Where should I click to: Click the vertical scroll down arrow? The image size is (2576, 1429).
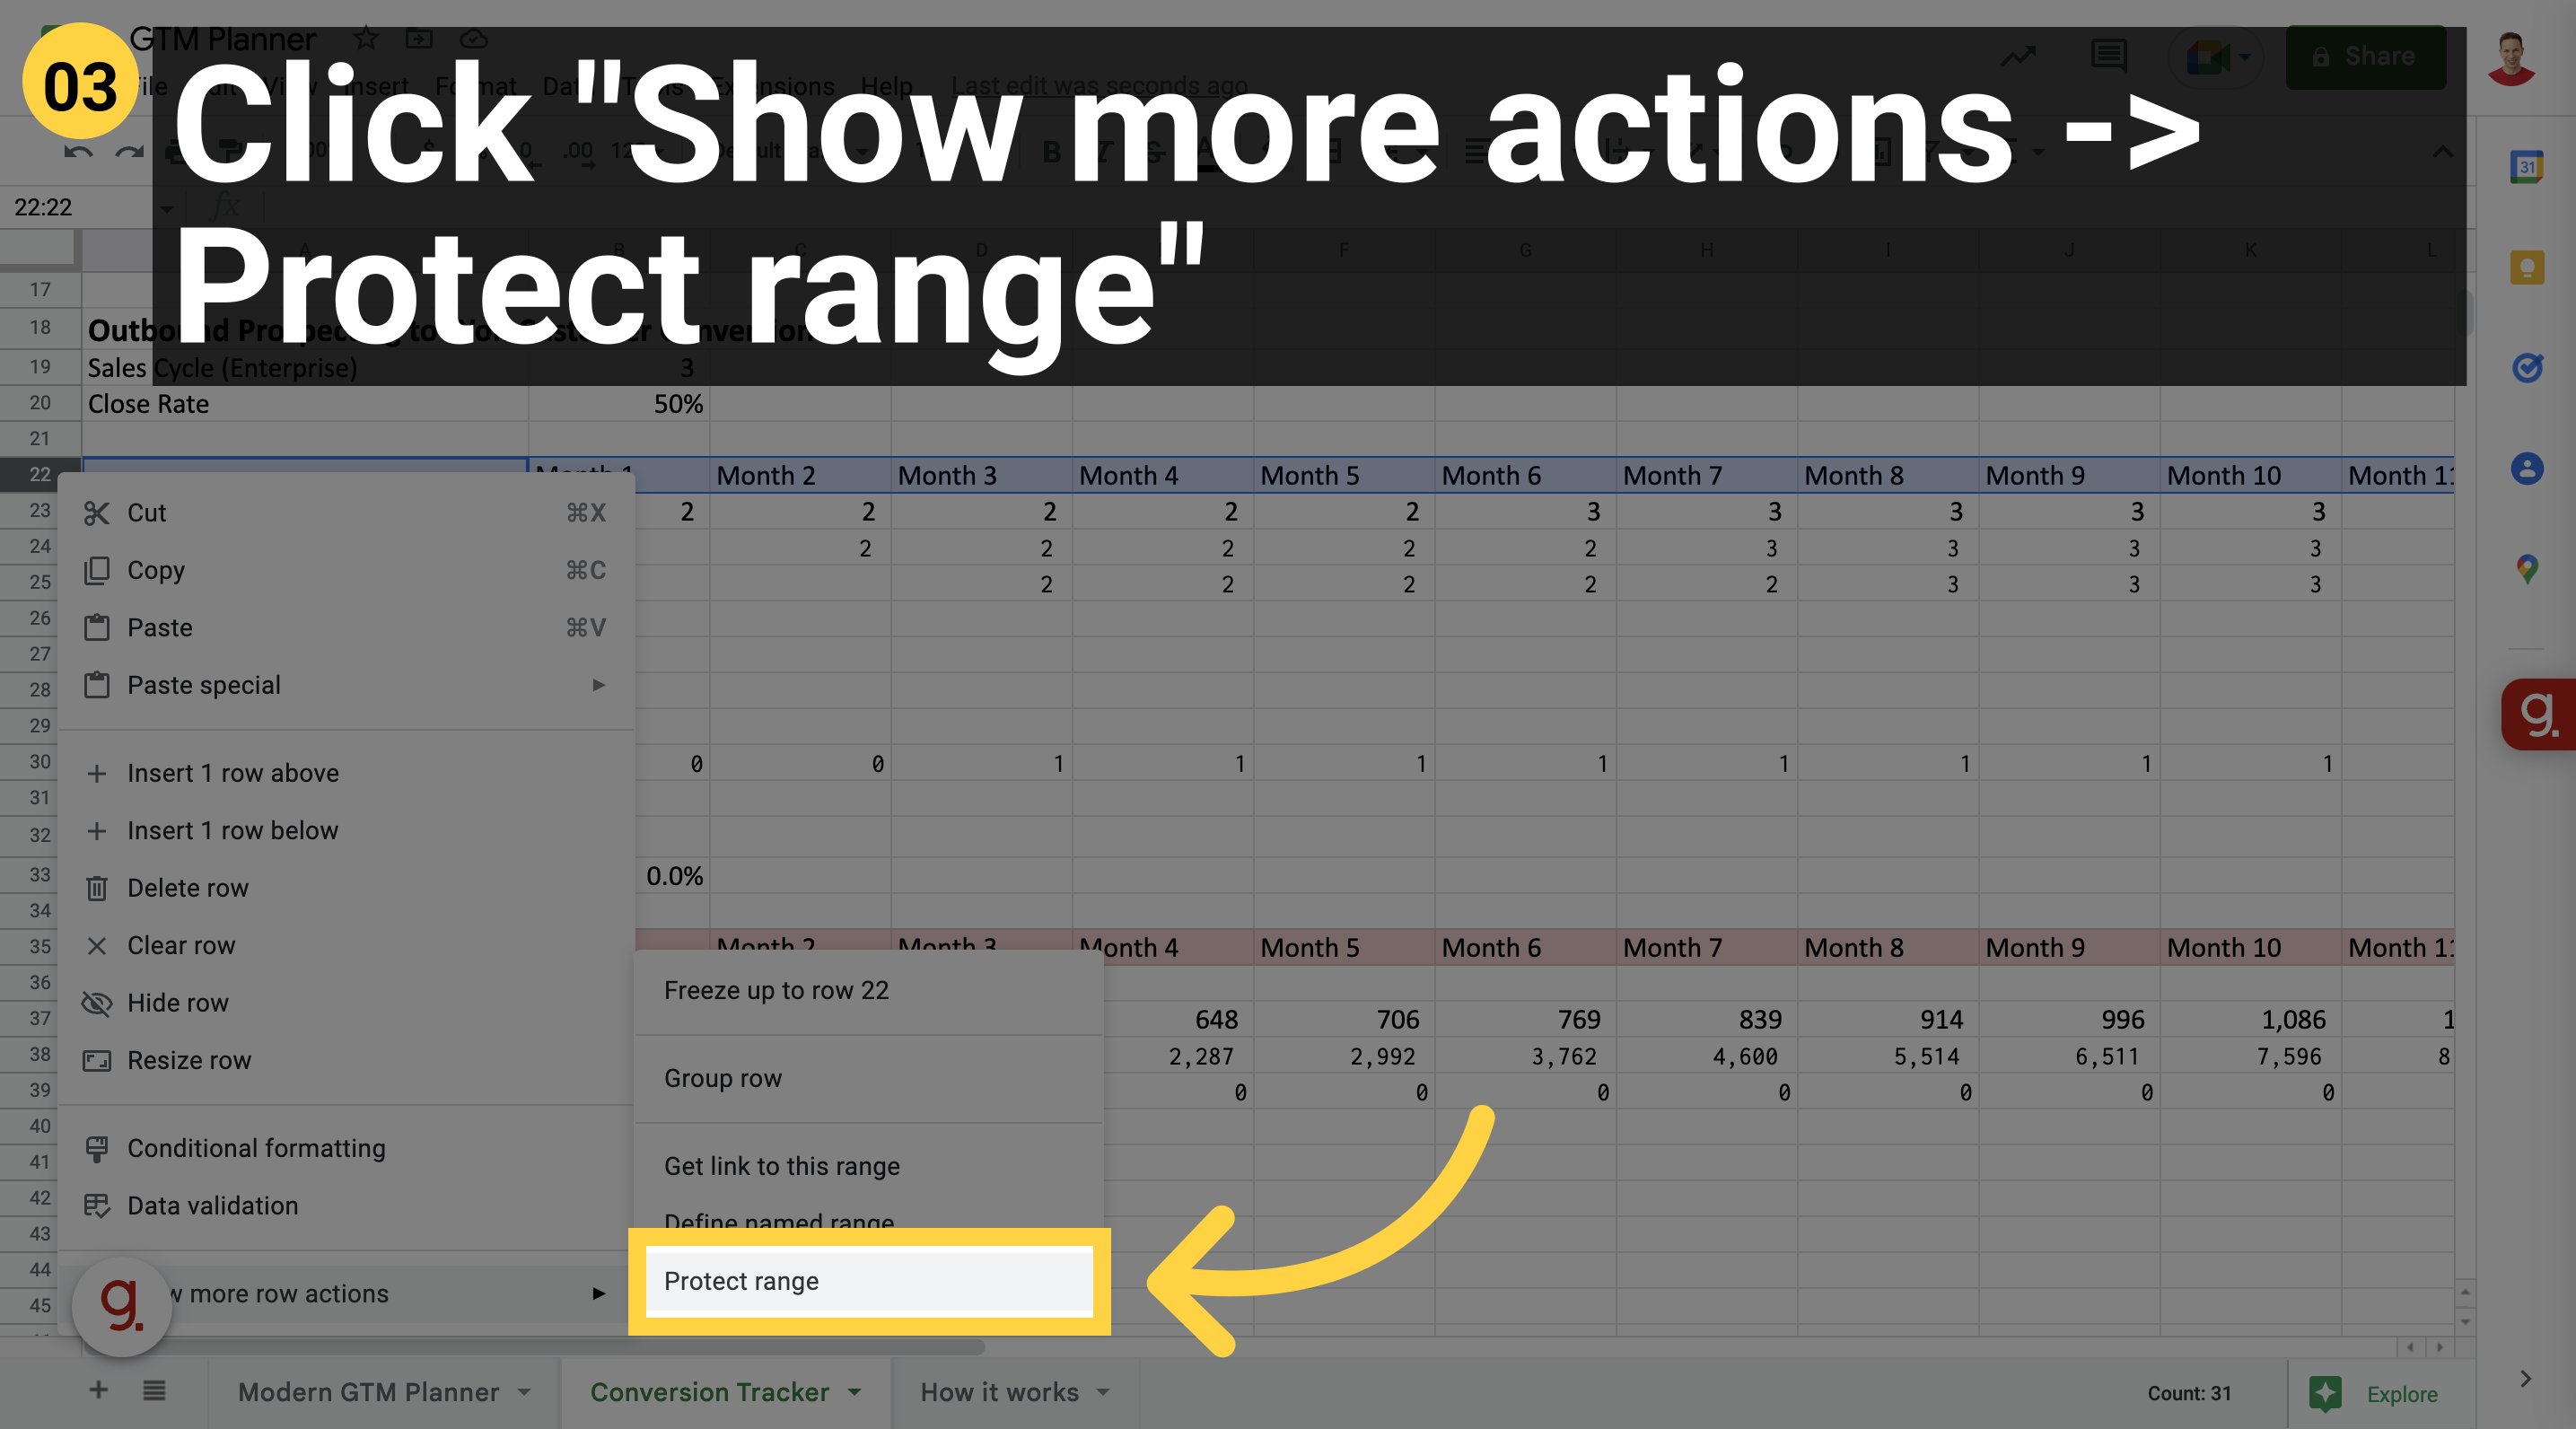click(2465, 1321)
